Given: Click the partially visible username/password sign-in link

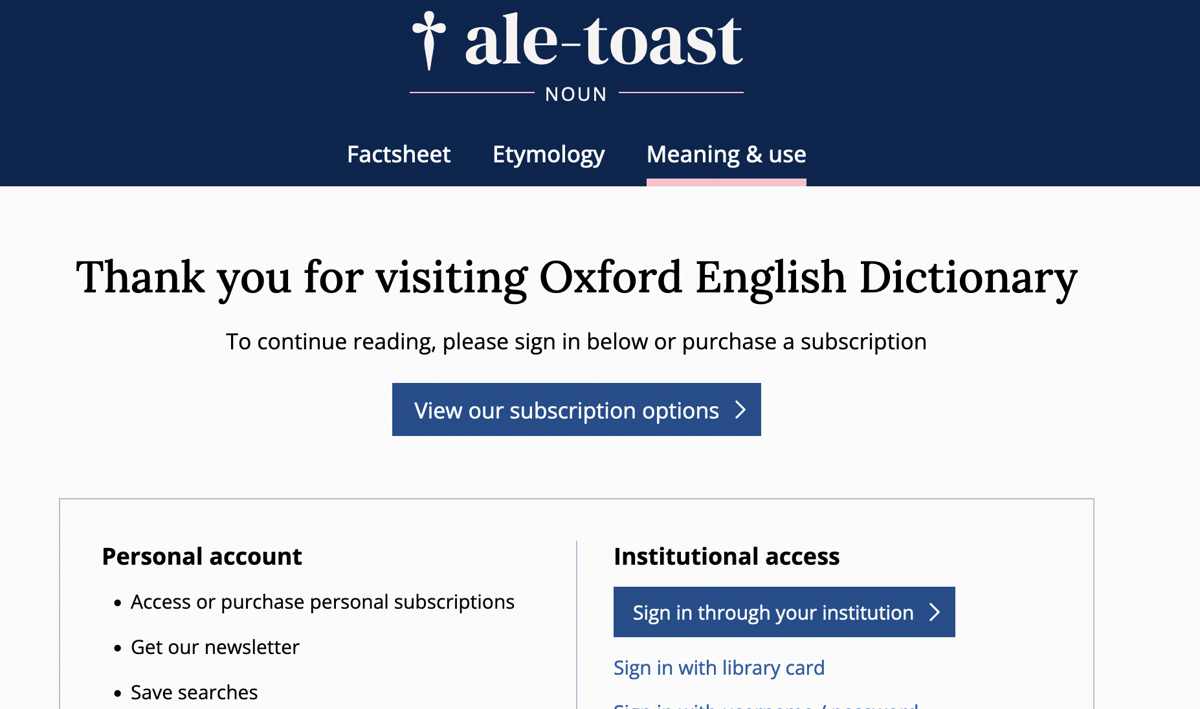Looking at the screenshot, I should tap(765, 704).
